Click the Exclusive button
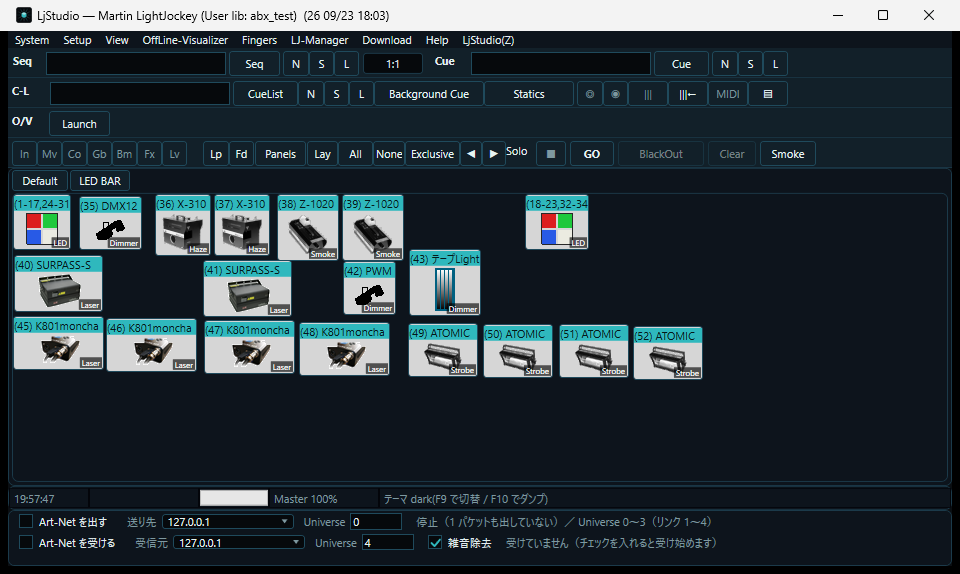Viewport: 960px width, 574px height. click(432, 154)
